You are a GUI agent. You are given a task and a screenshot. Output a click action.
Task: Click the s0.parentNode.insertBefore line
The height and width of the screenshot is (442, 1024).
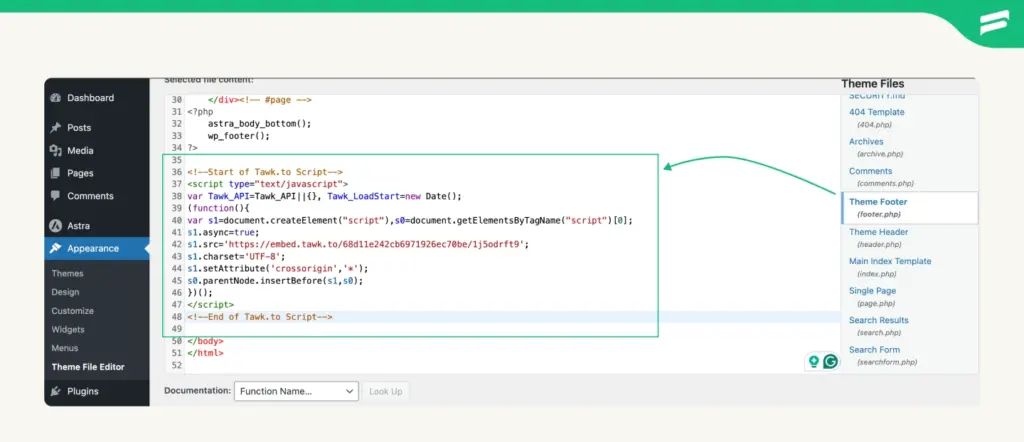[x=274, y=281]
